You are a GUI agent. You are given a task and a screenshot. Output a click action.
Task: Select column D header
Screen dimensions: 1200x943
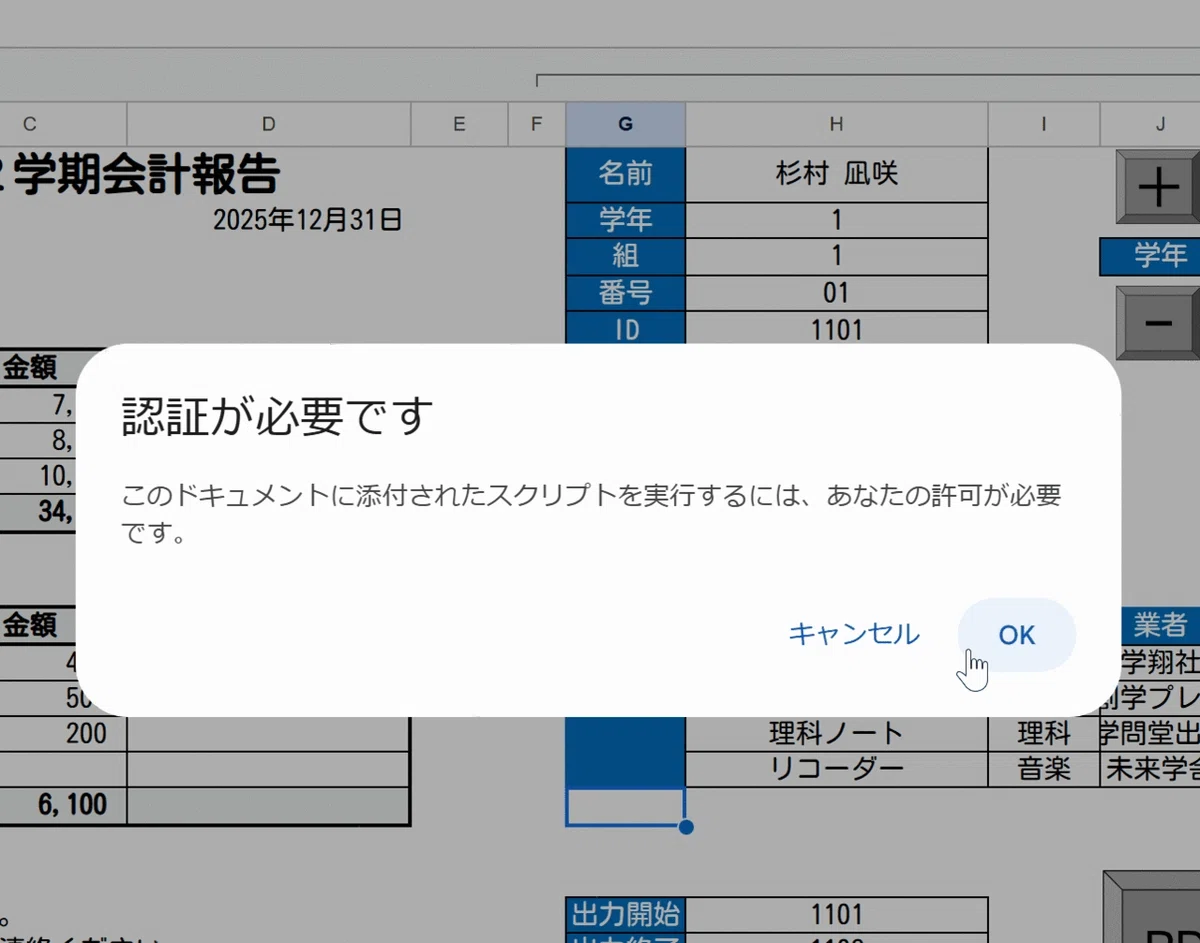click(x=269, y=124)
